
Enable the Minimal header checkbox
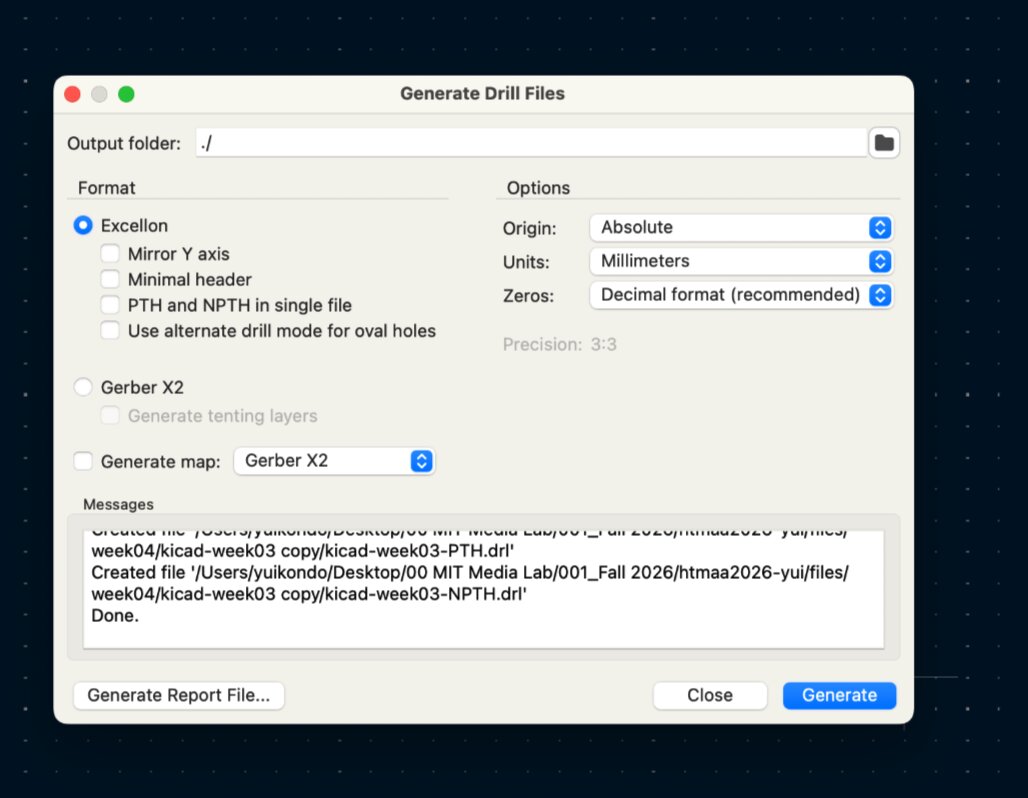110,279
